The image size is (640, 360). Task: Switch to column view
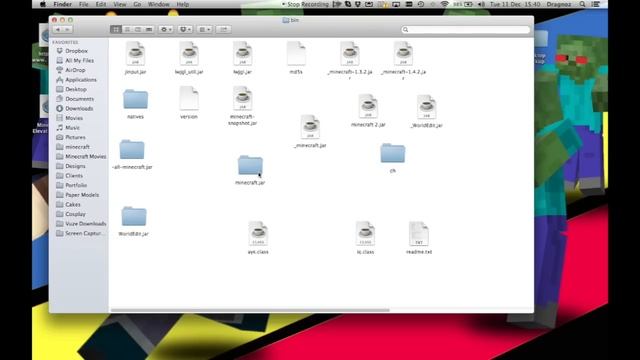138,29
